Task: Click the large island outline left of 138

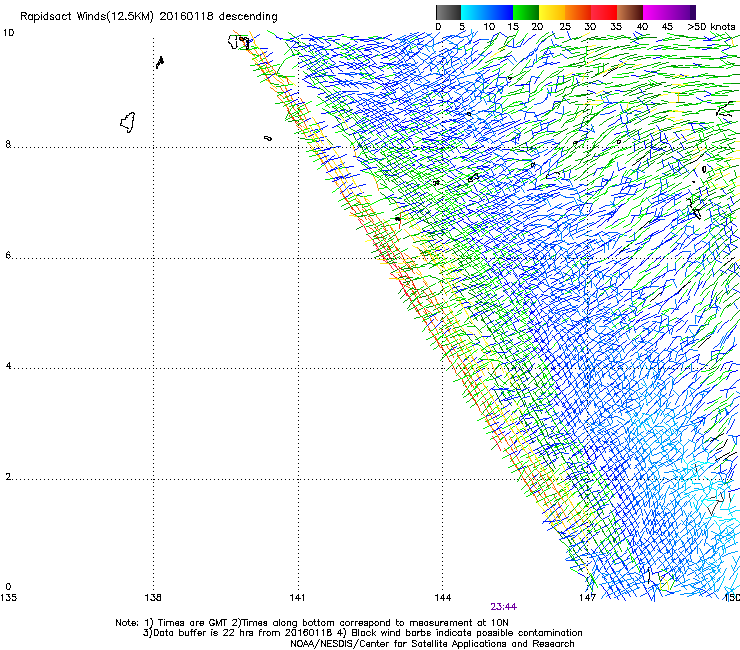Action: coord(128,122)
